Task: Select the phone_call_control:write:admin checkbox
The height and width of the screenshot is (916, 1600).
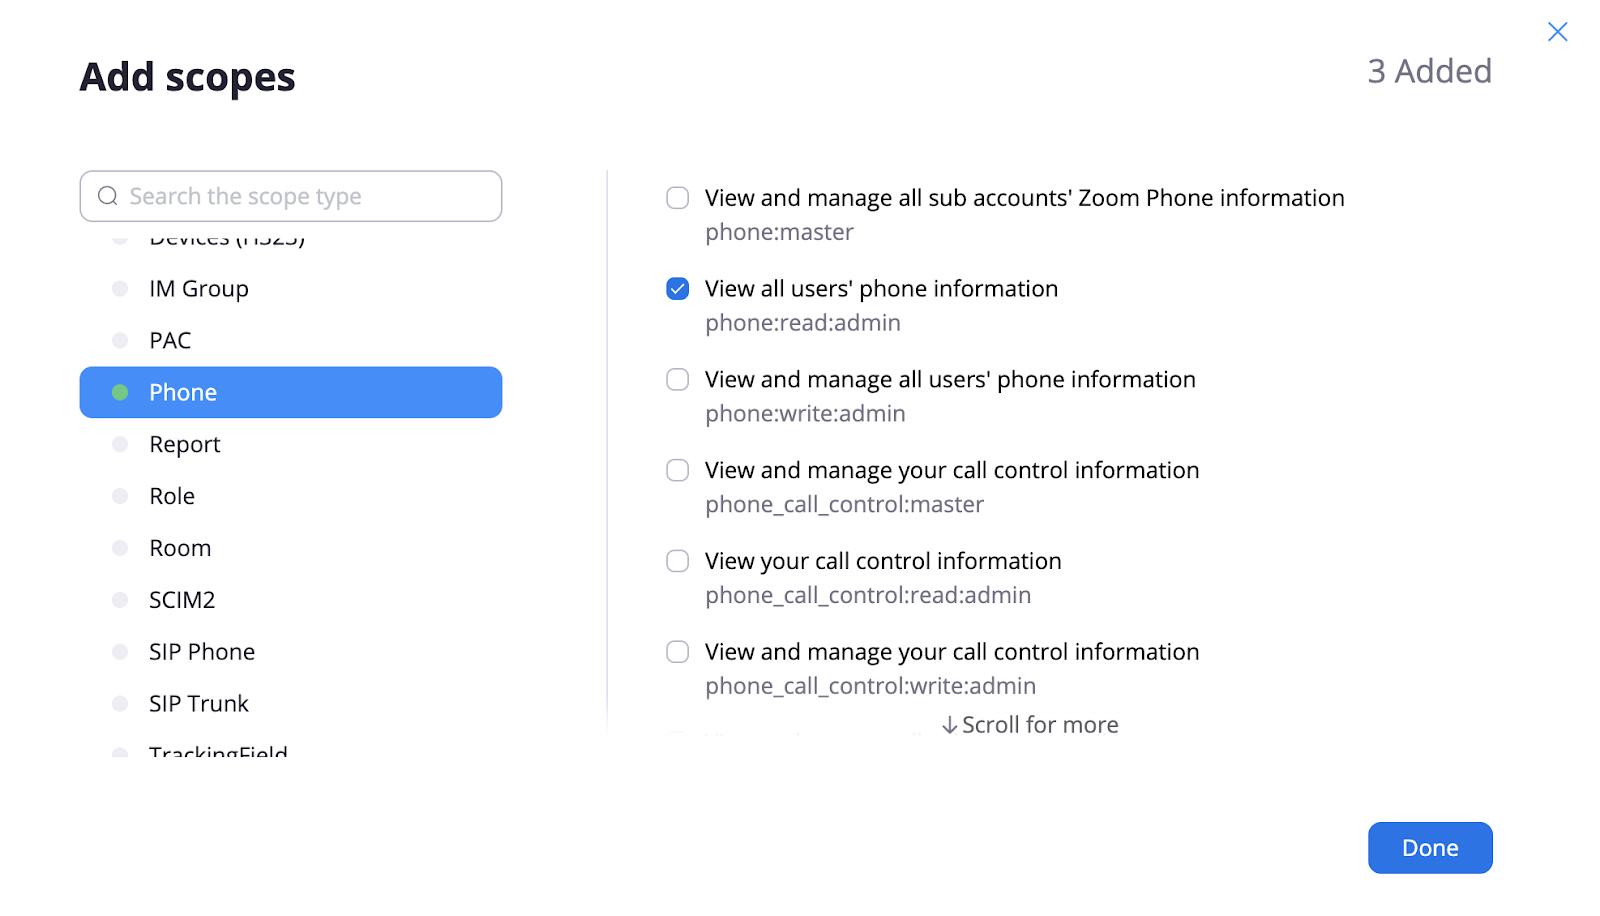Action: (678, 652)
